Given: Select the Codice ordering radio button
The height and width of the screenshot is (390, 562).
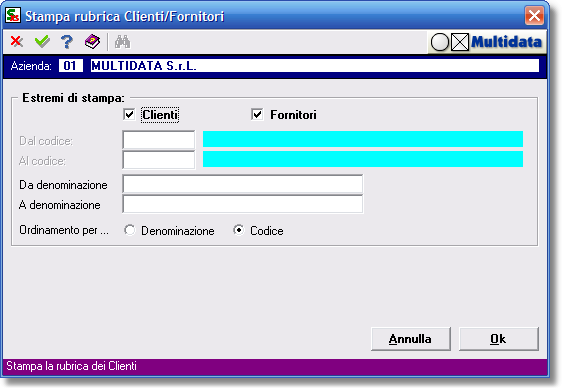Looking at the screenshot, I should click(x=238, y=230).
